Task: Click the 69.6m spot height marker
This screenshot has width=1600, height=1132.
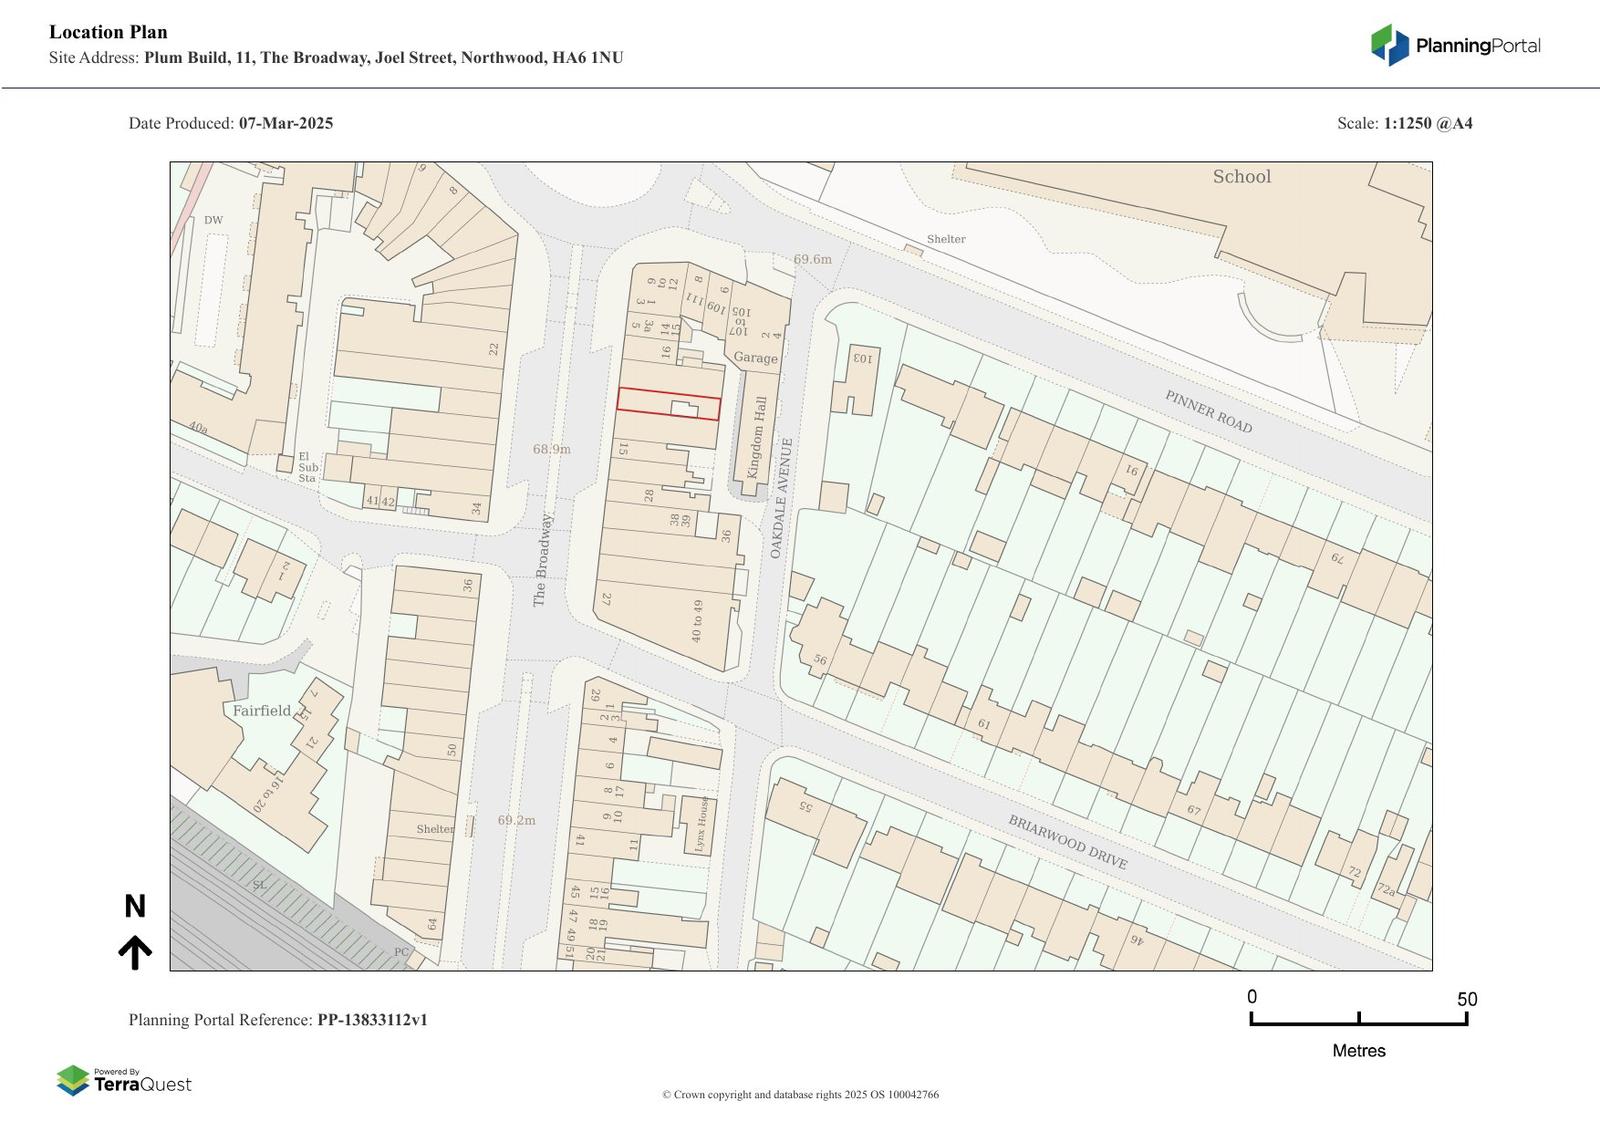Action: [812, 259]
